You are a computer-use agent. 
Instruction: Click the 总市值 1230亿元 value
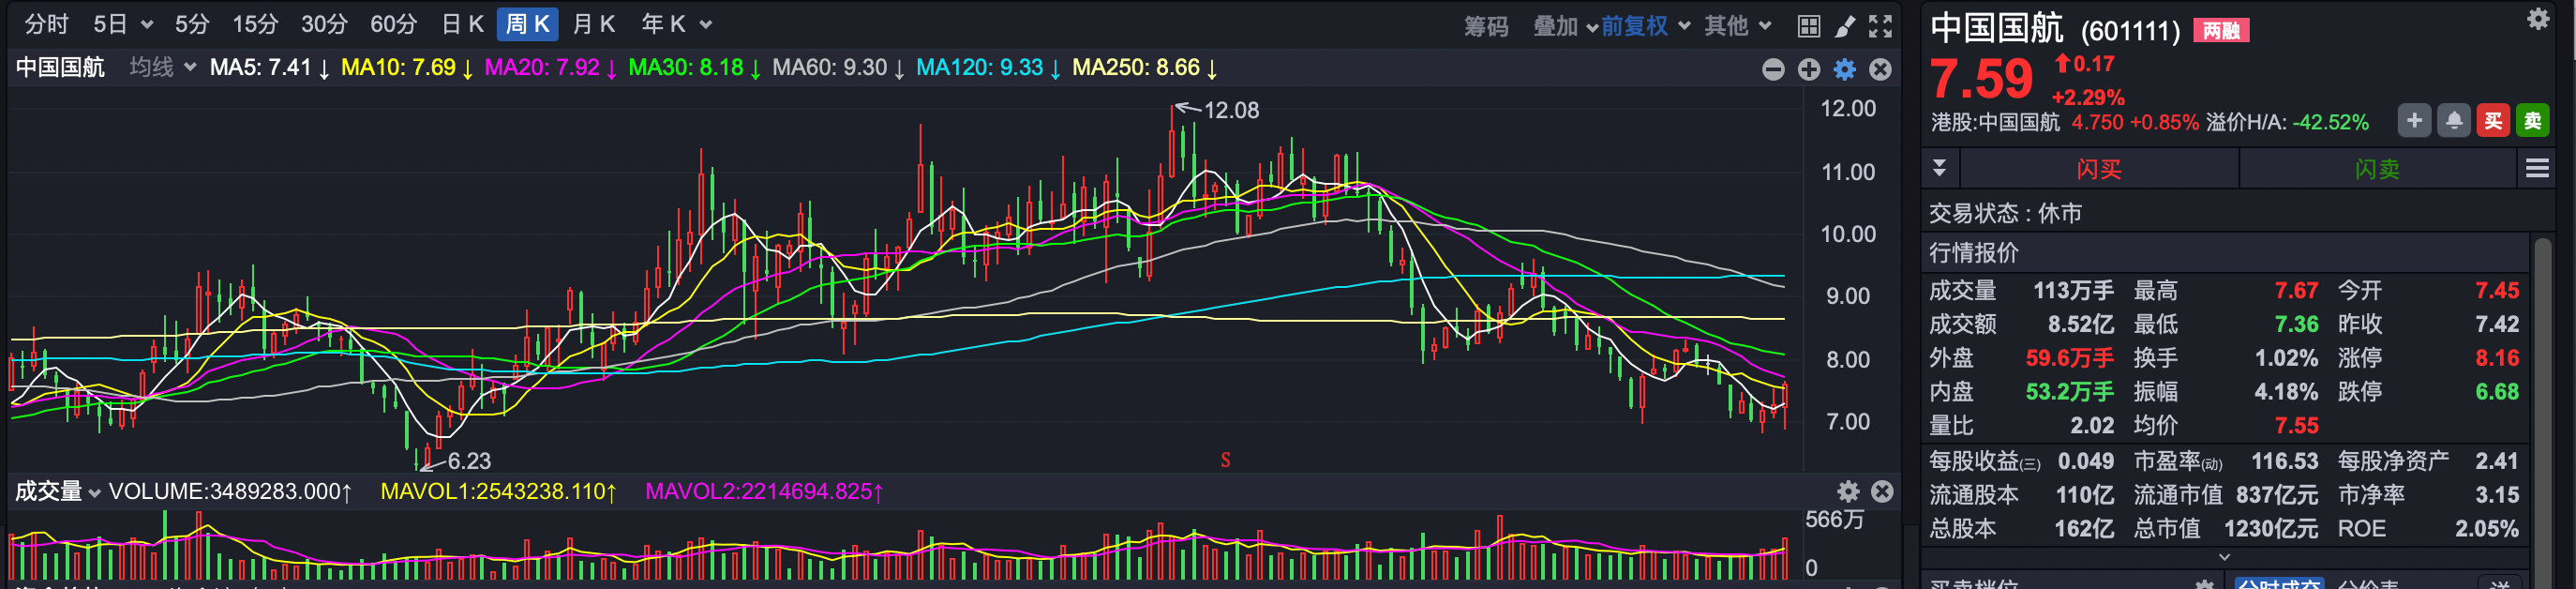tap(2270, 528)
